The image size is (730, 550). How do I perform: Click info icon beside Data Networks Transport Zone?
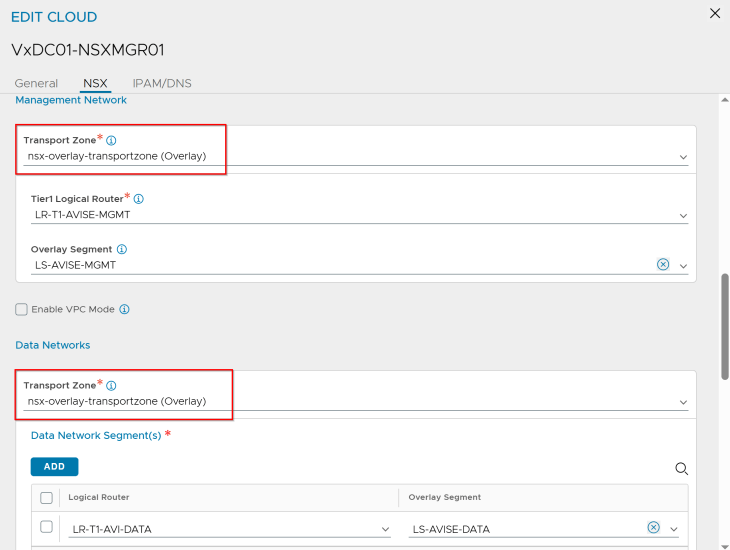pyautogui.click(x=111, y=386)
